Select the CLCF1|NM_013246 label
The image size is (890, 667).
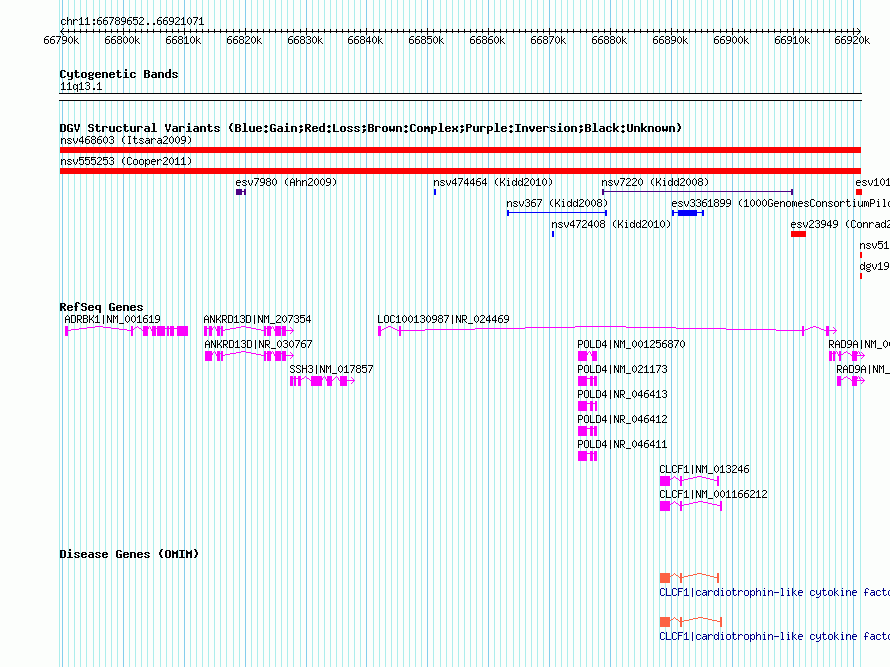[x=704, y=469]
